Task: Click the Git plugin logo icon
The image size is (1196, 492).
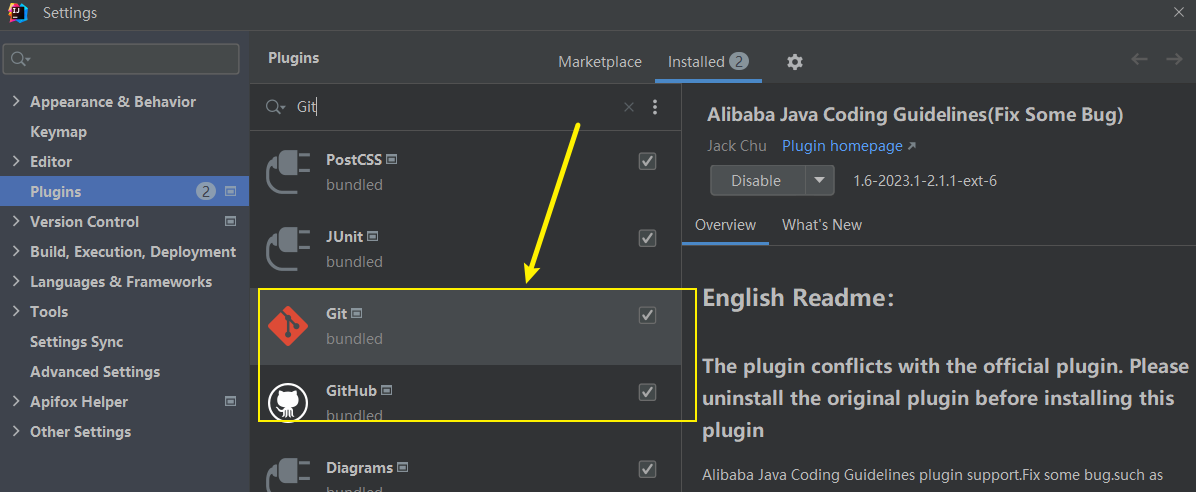Action: pyautogui.click(x=288, y=326)
